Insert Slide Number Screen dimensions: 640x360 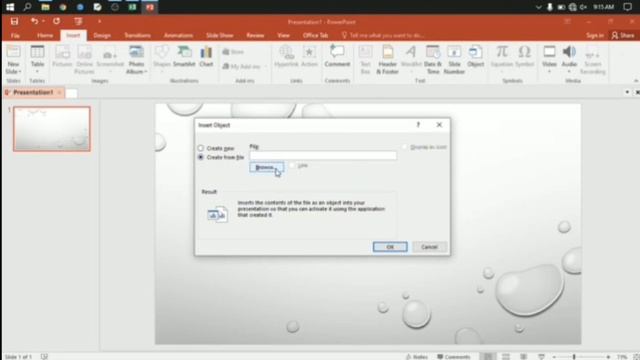coord(454,60)
